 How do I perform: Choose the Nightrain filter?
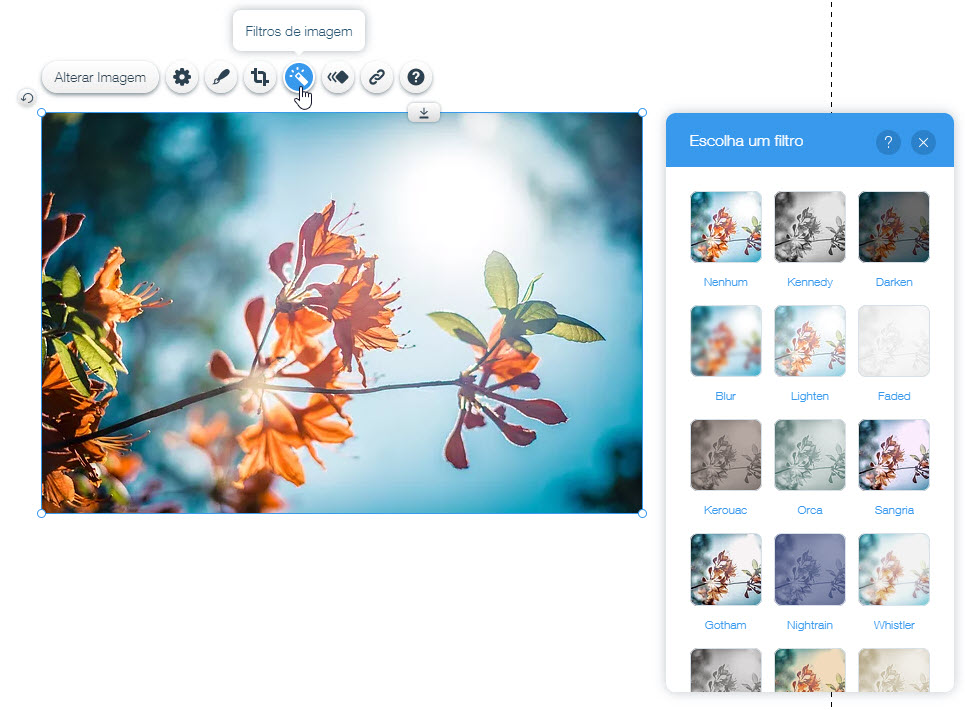pos(809,569)
